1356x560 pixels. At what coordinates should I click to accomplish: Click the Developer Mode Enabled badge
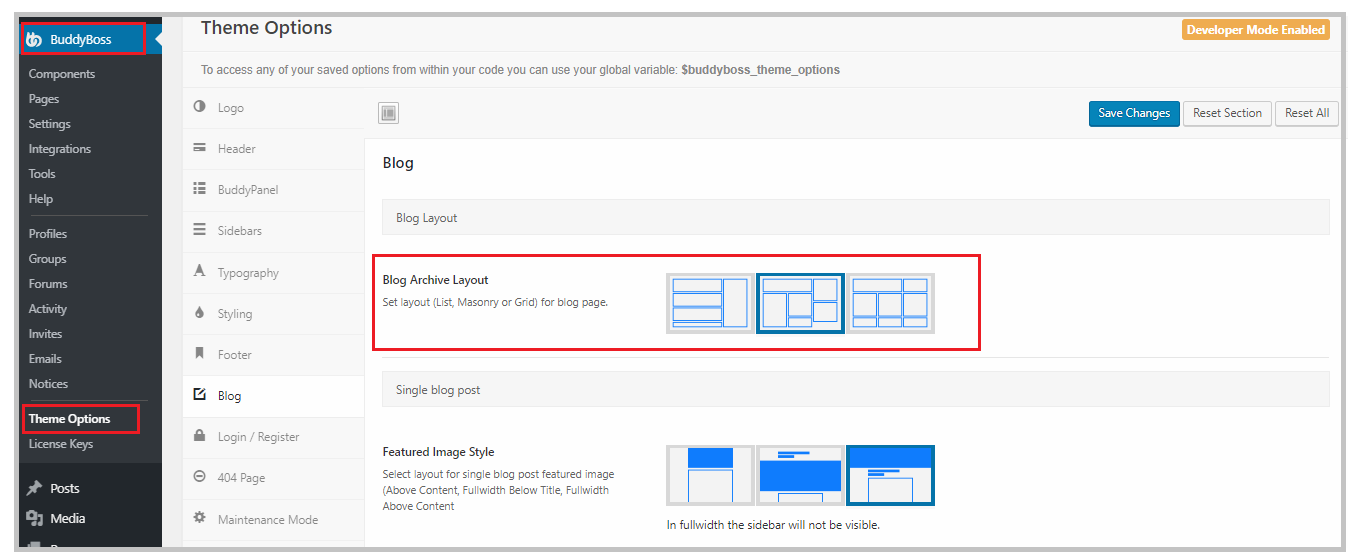(1256, 30)
